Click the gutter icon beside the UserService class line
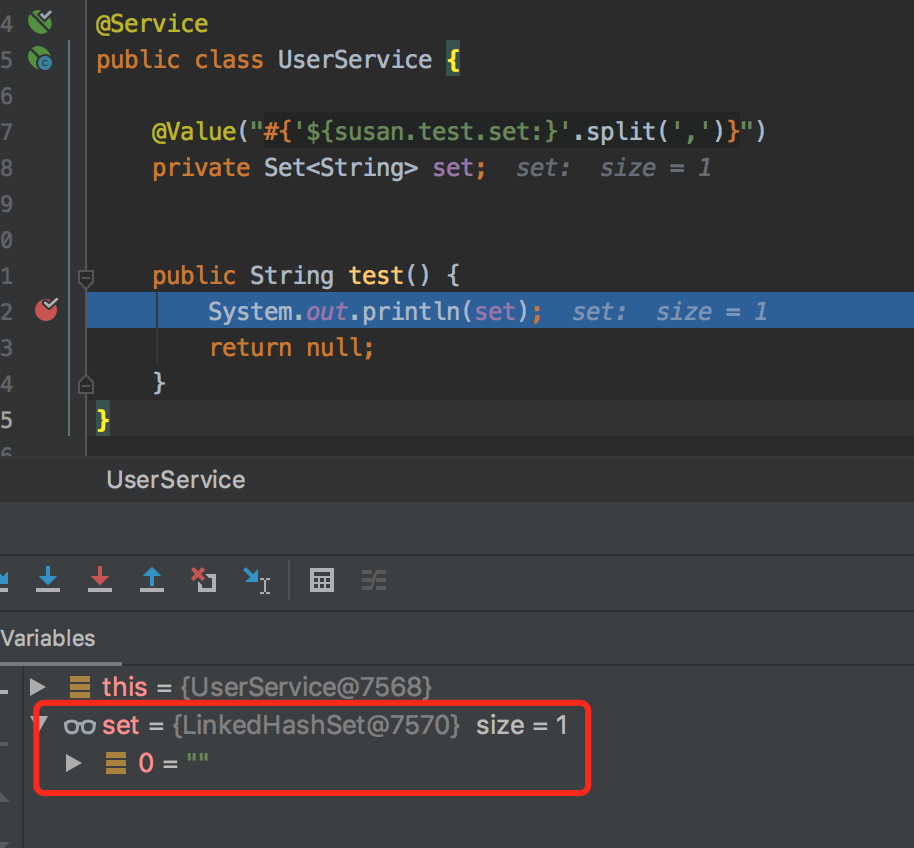This screenshot has height=848, width=914. coord(40,59)
